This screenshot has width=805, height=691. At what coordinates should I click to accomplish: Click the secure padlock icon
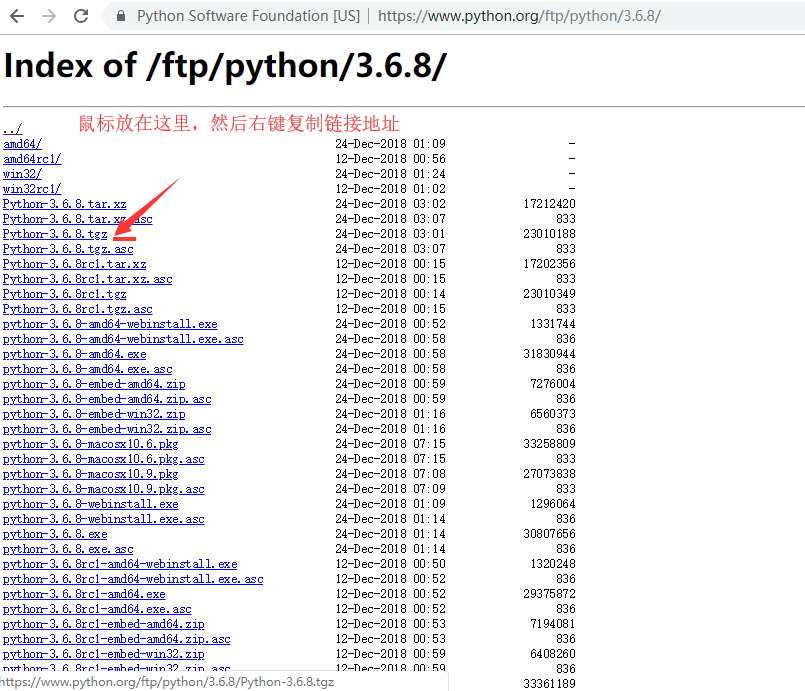121,16
